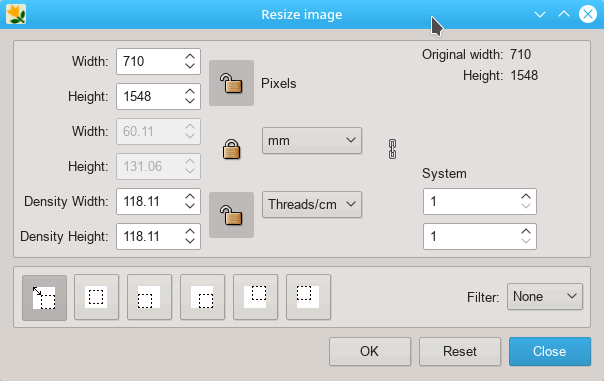Decrease Density Height with down arrow
The width and height of the screenshot is (604, 381).
(x=190, y=241)
